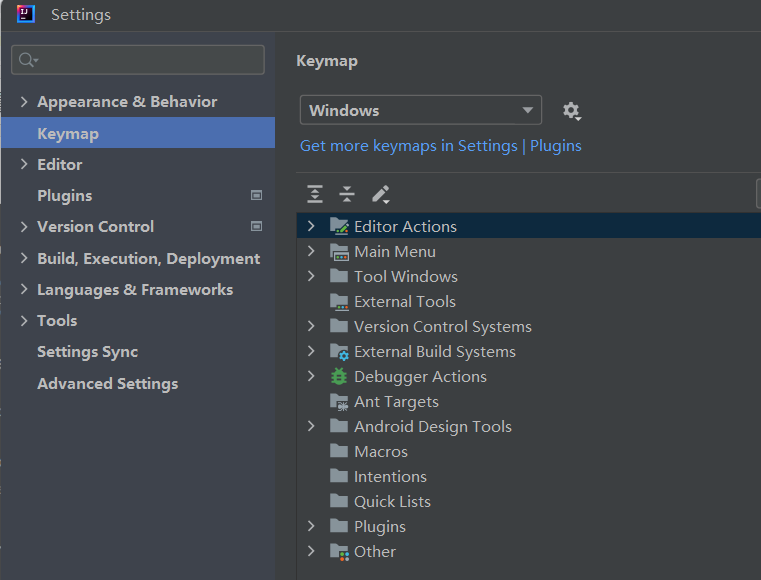Image resolution: width=761 pixels, height=580 pixels.
Task: Click the Editor Actions folder icon
Action: [339, 226]
